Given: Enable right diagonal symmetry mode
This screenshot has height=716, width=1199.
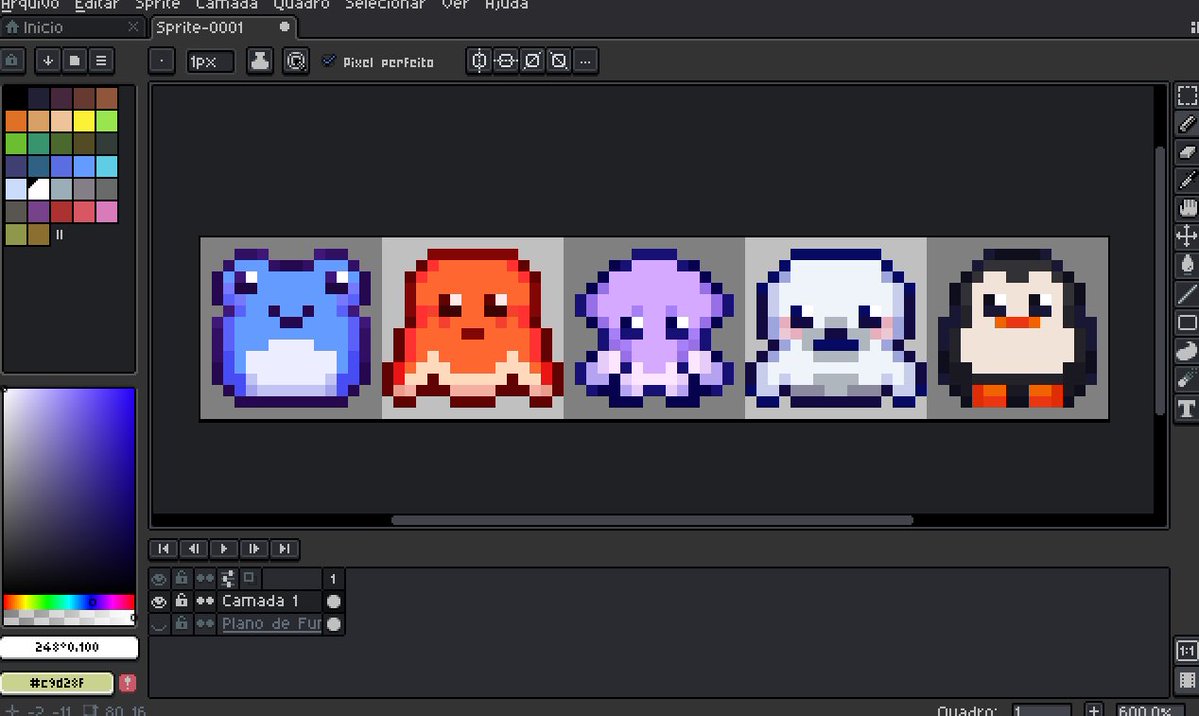Looking at the screenshot, I should click(532, 60).
